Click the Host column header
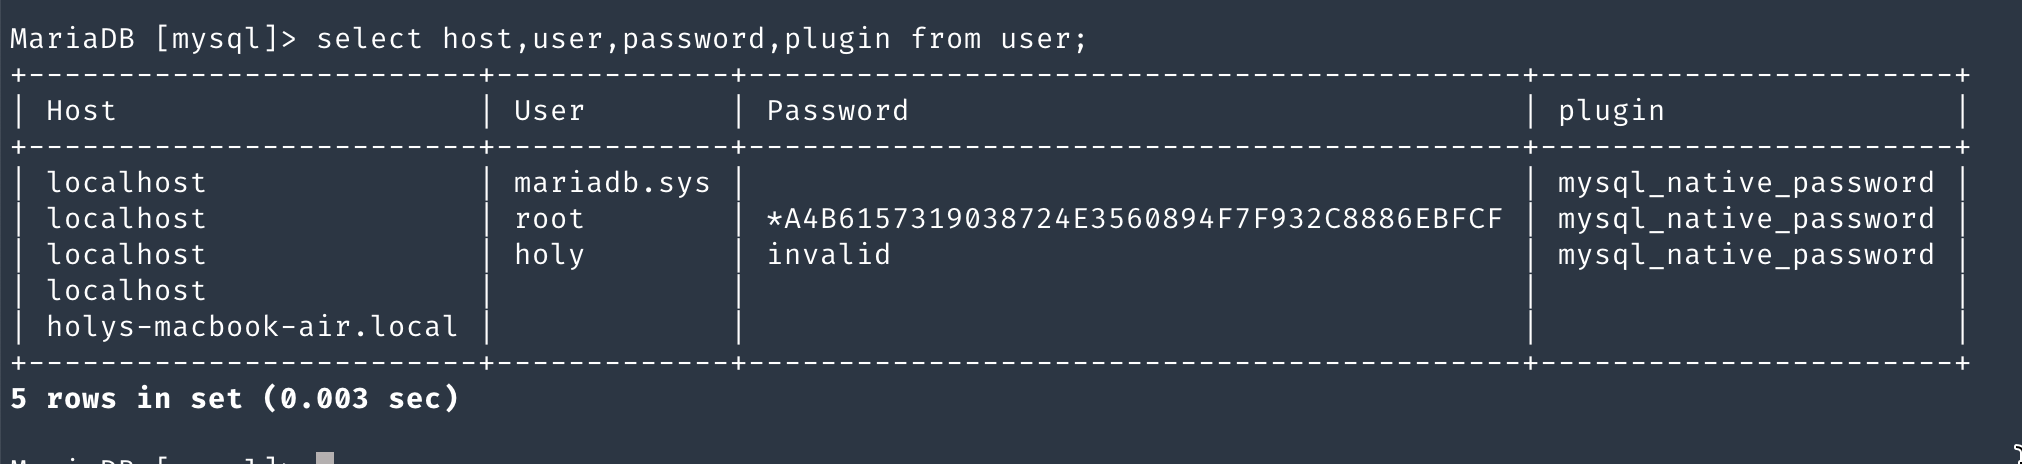 coord(81,111)
